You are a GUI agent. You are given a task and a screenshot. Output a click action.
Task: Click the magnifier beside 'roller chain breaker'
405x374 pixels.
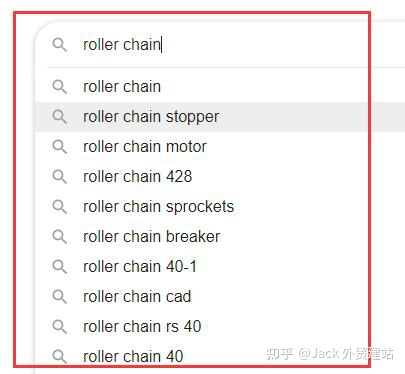60,237
